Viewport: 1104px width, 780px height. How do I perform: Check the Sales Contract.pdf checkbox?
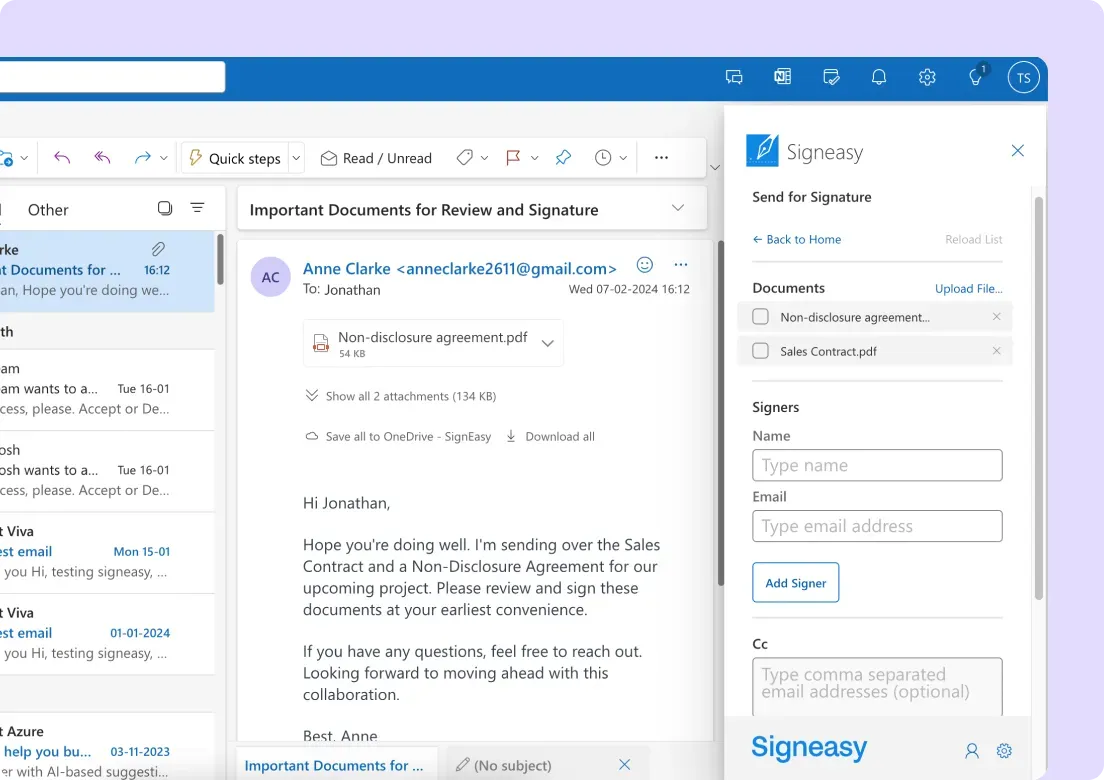(759, 351)
